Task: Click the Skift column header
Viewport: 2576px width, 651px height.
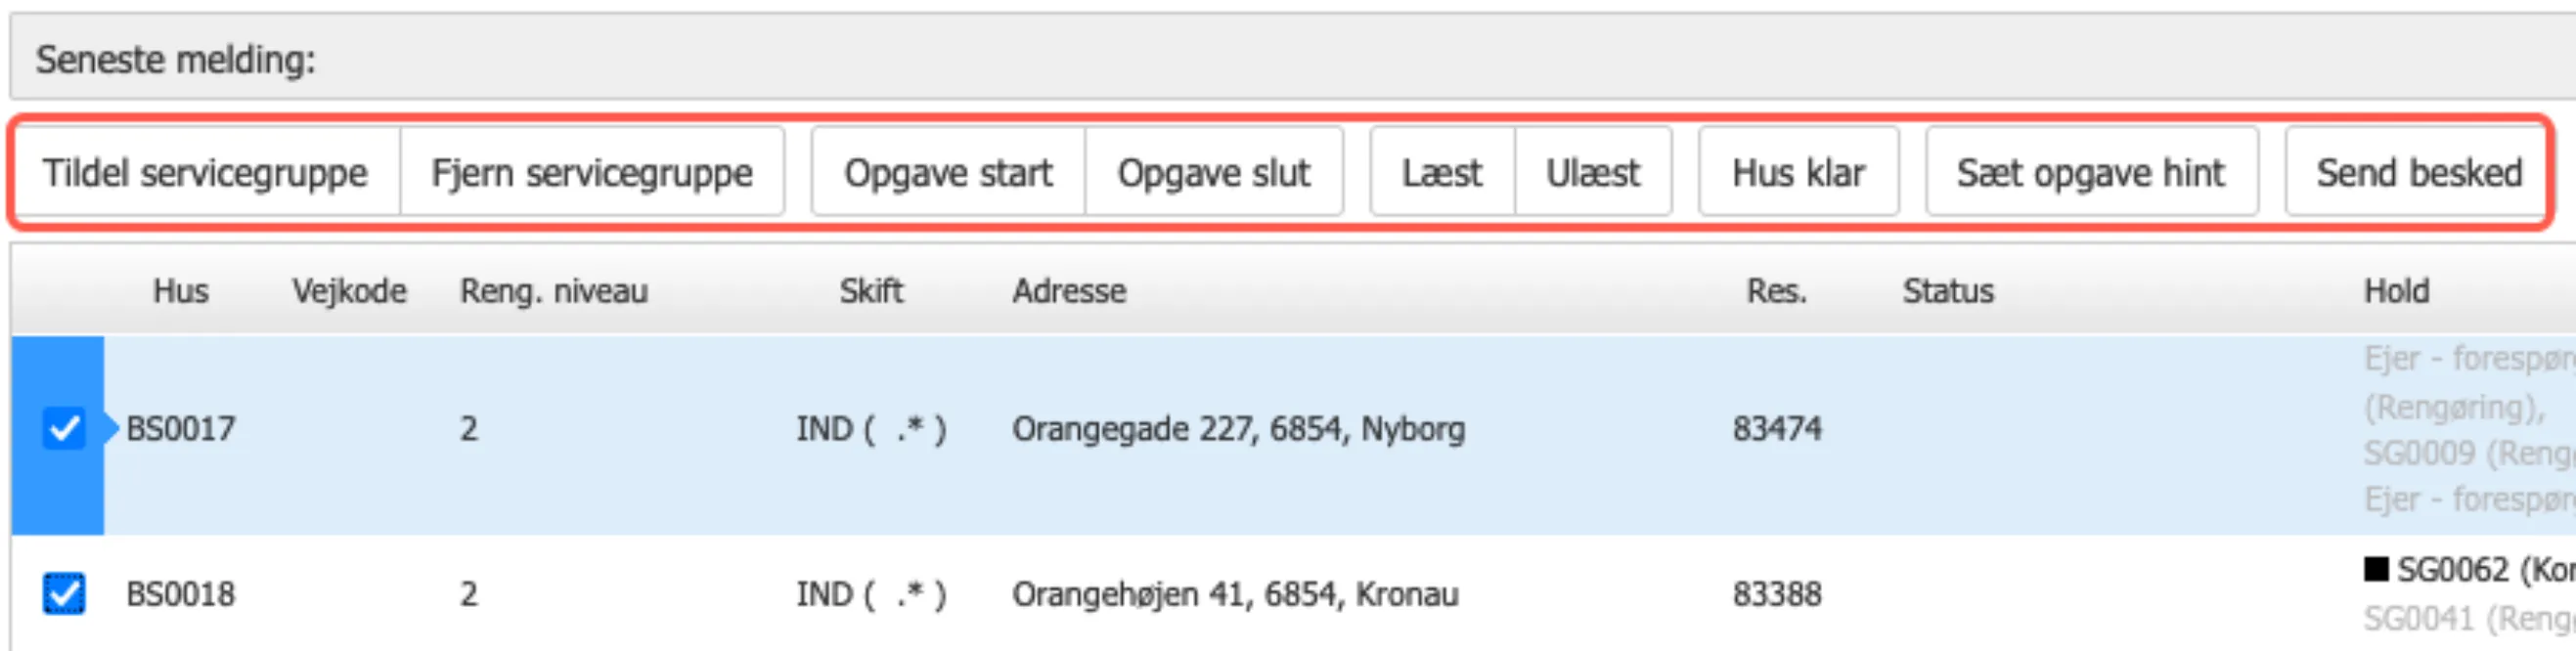Action: (870, 291)
